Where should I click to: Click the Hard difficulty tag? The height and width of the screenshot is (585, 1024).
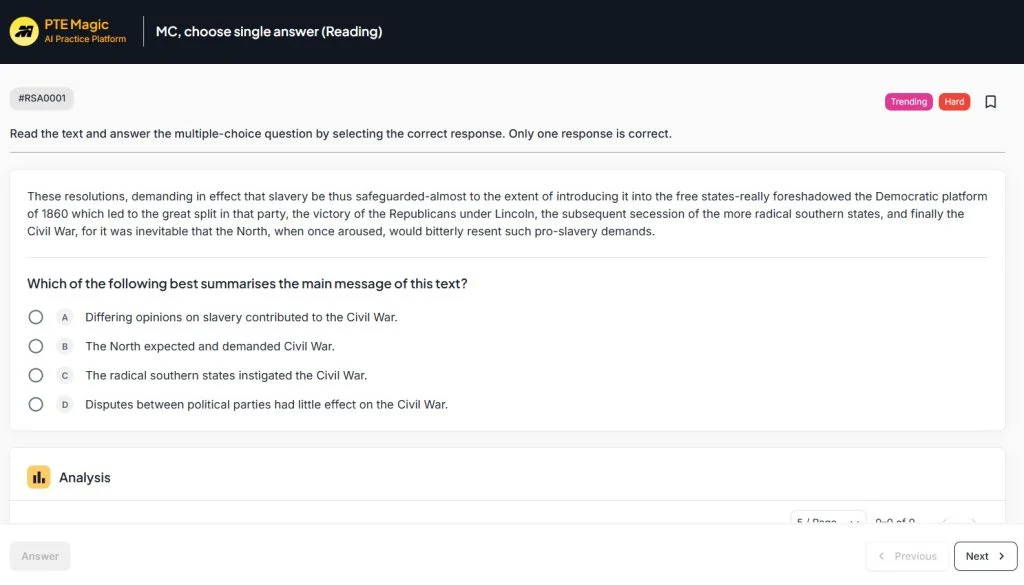coord(954,102)
